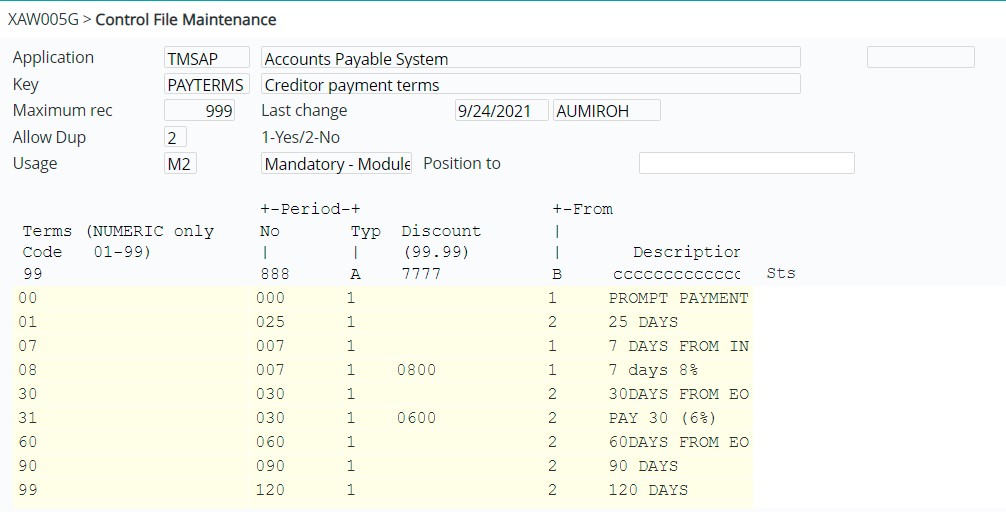This screenshot has width=1006, height=512.
Task: Select the Mandatory - Module usage description field
Action: coord(336,164)
